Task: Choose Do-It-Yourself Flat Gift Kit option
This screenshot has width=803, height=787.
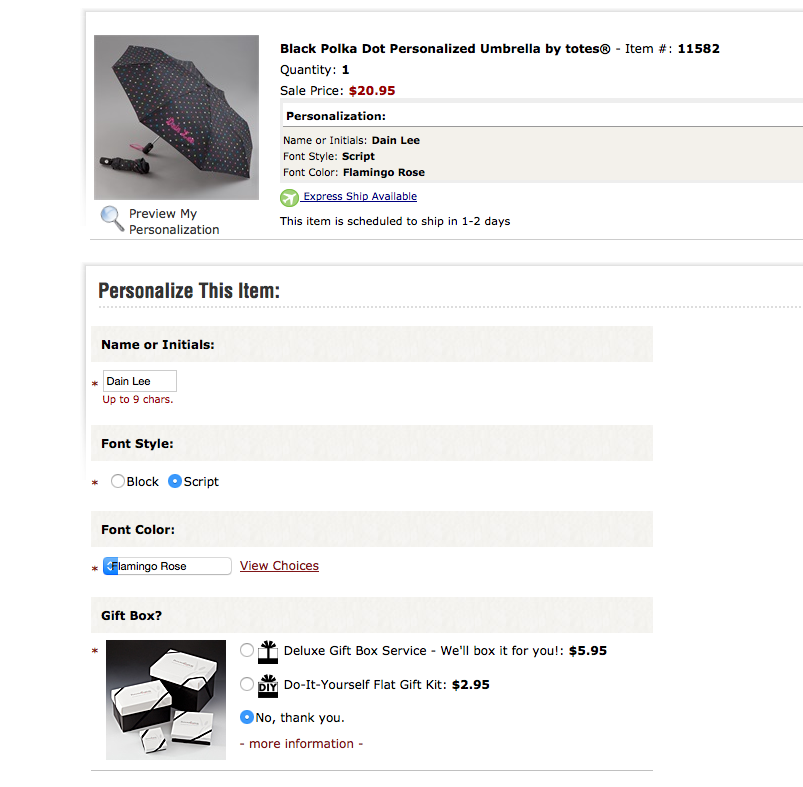Action: coord(247,685)
